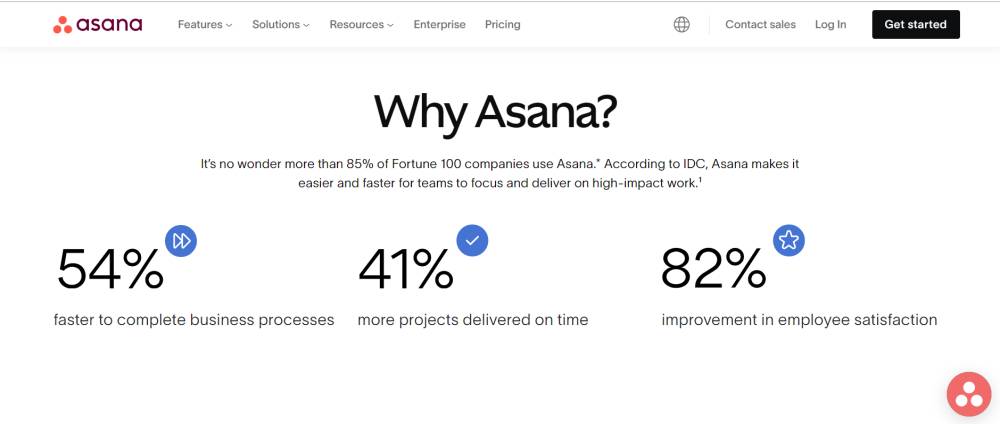Open the globe language selector
The image size is (1000, 424).
682,25
